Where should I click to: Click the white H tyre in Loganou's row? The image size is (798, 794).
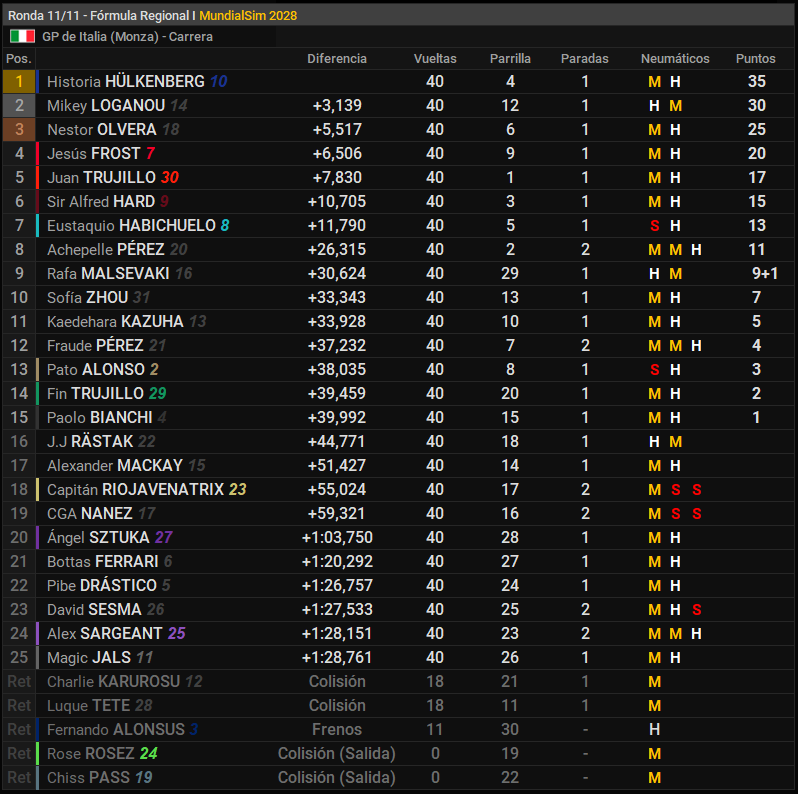pyautogui.click(x=654, y=105)
